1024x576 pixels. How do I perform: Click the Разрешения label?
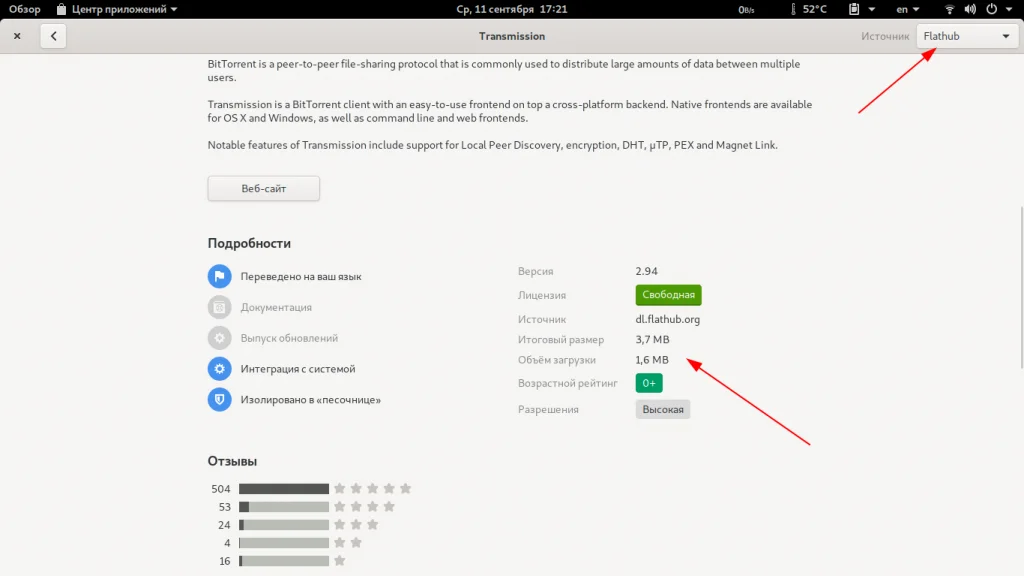point(548,409)
